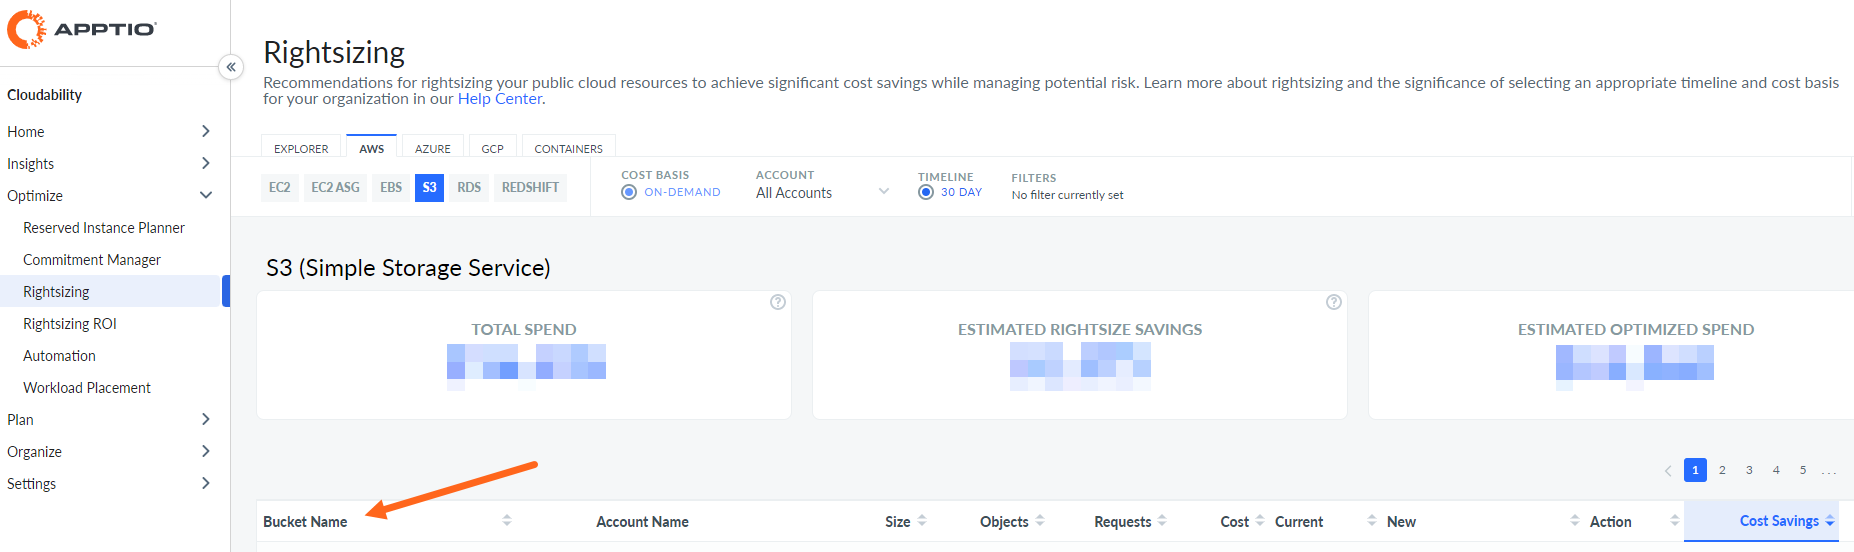The image size is (1854, 552).
Task: Click the Cloudability heading in sidebar
Action: (44, 95)
